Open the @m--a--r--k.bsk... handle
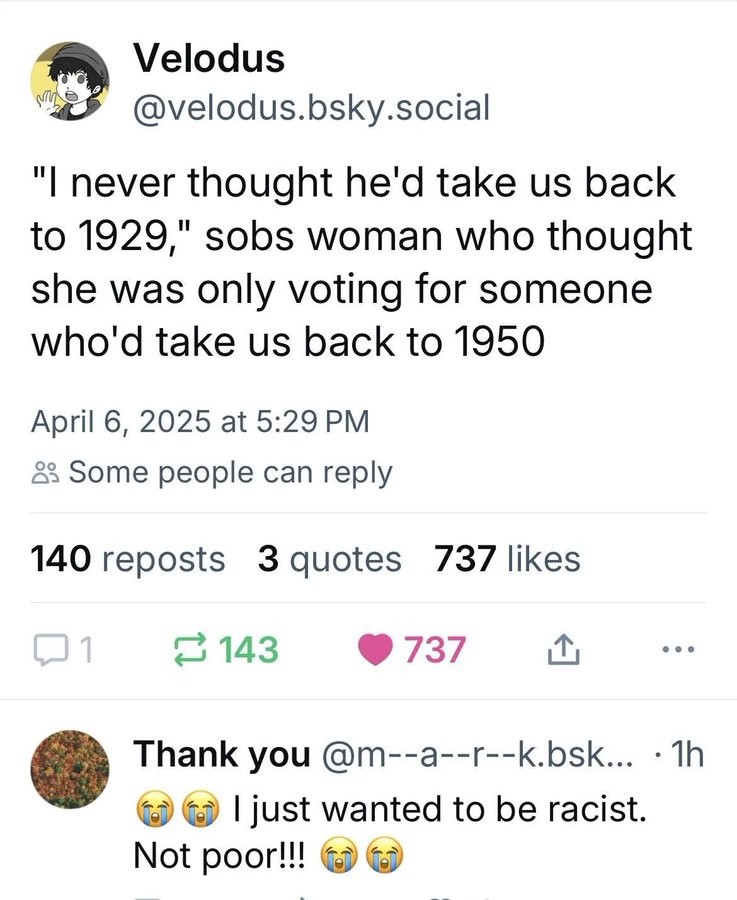The width and height of the screenshot is (737, 900). click(478, 754)
